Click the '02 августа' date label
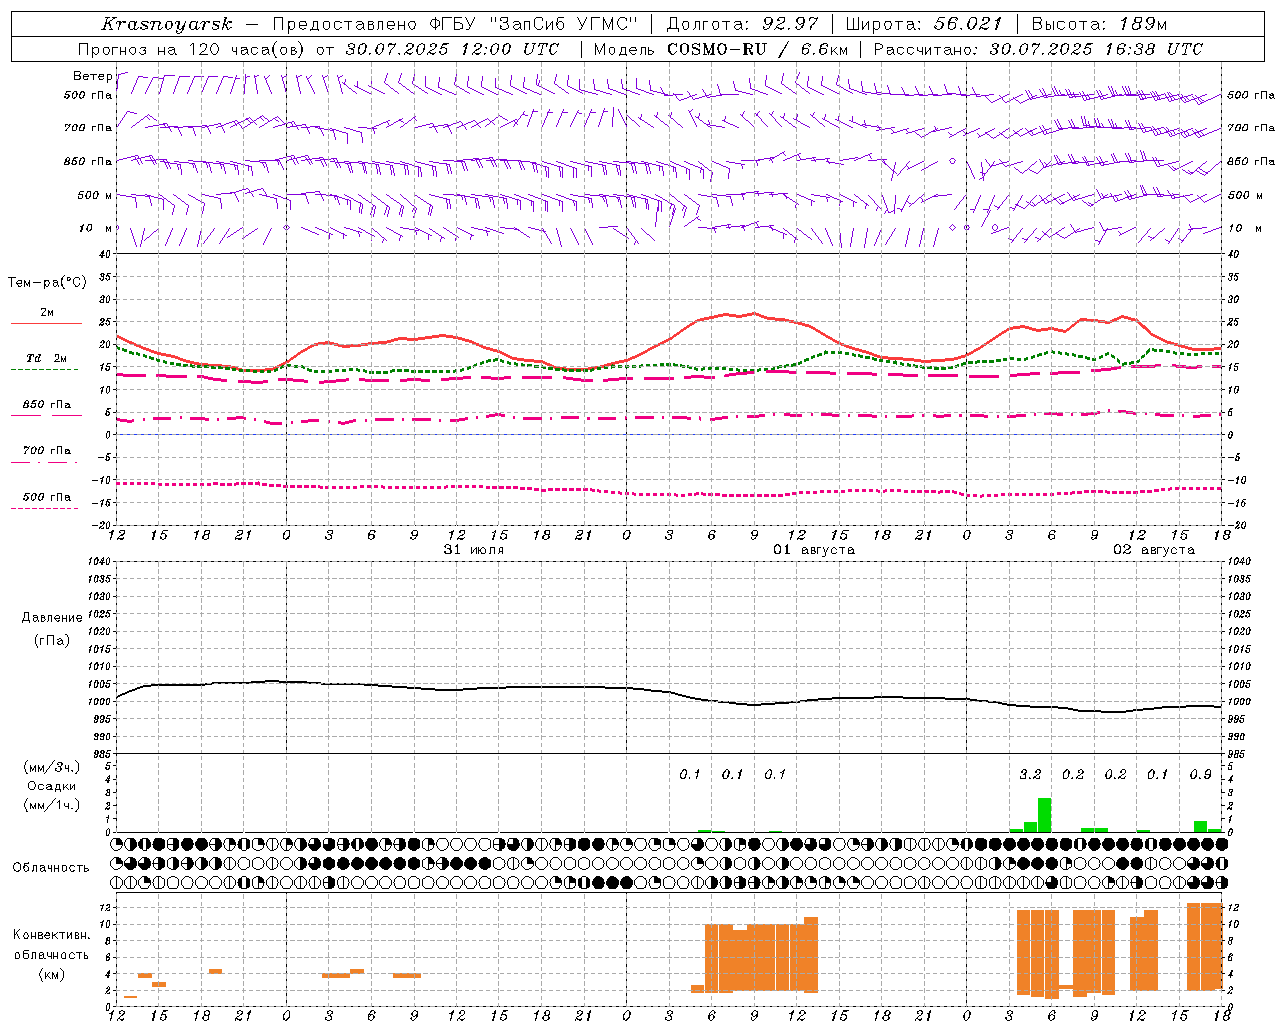 (1154, 550)
